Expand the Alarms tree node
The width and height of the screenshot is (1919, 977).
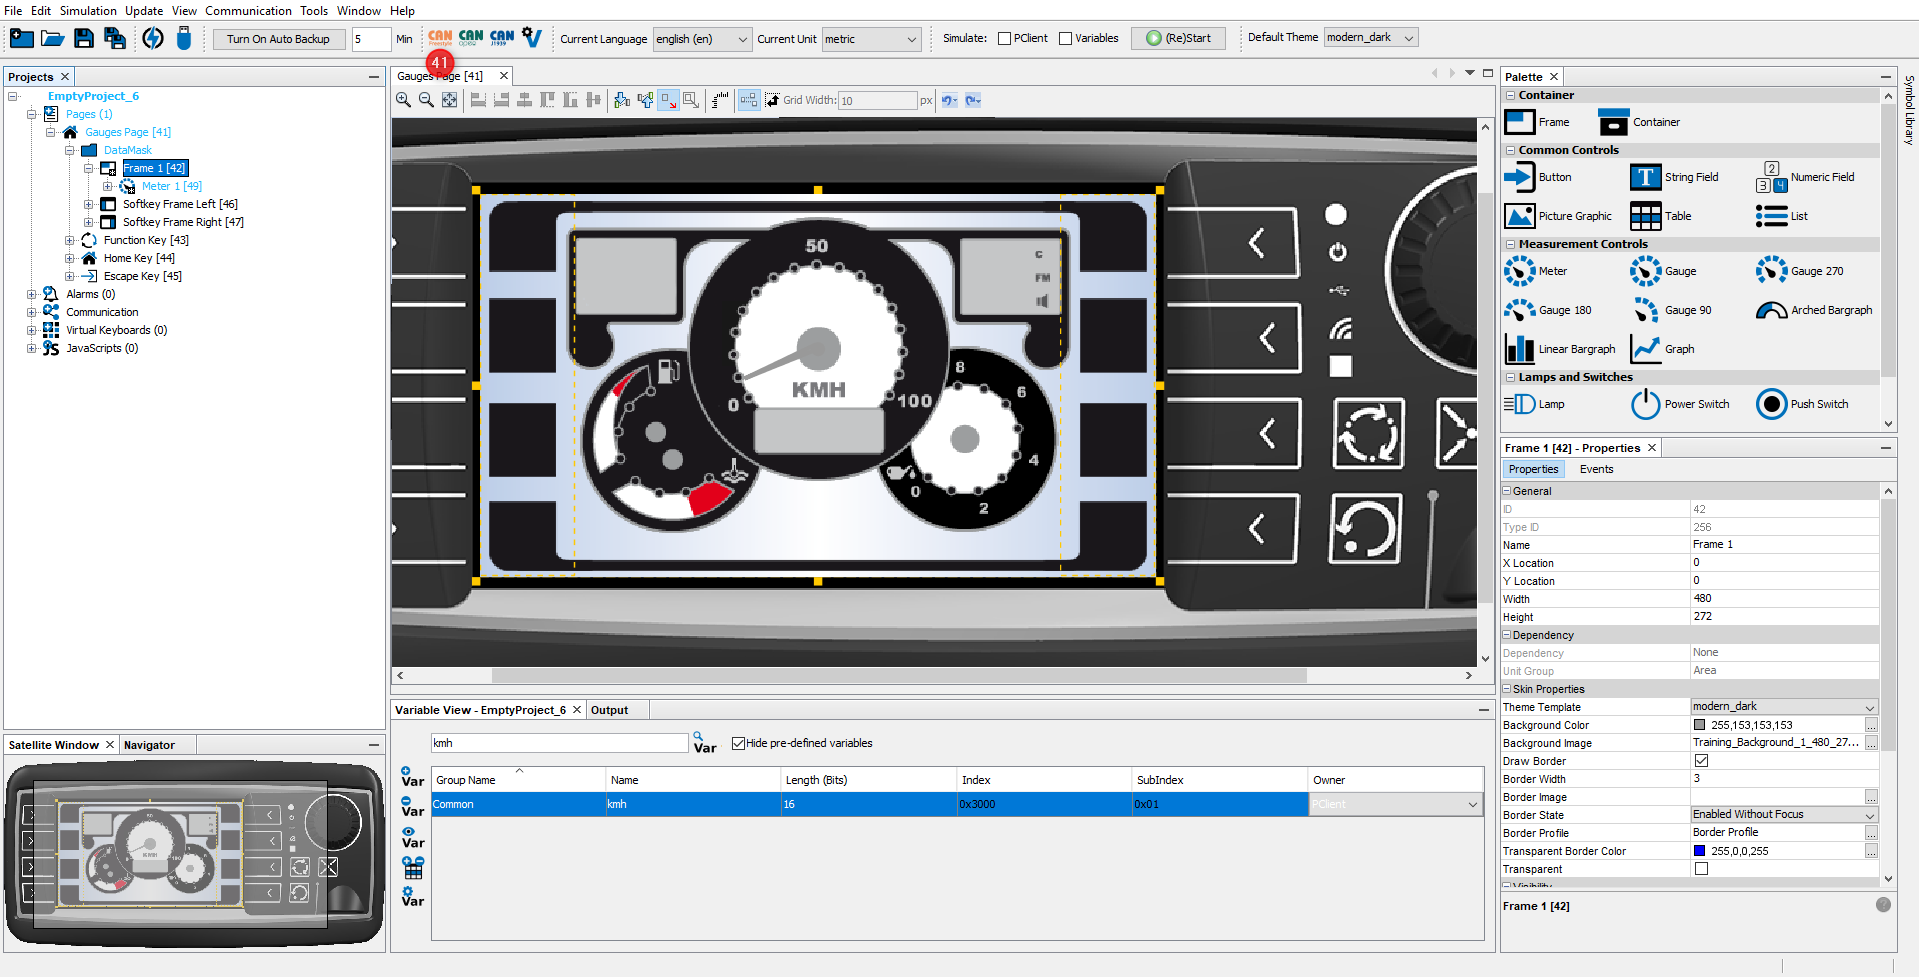(32, 294)
